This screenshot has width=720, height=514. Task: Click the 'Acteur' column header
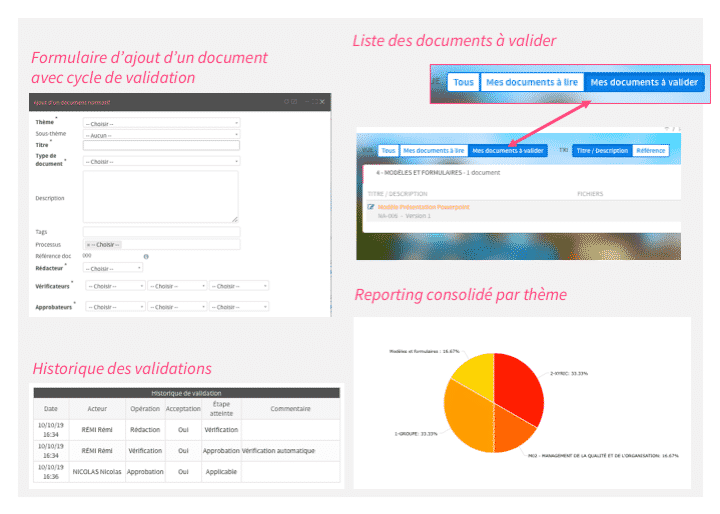[97, 409]
